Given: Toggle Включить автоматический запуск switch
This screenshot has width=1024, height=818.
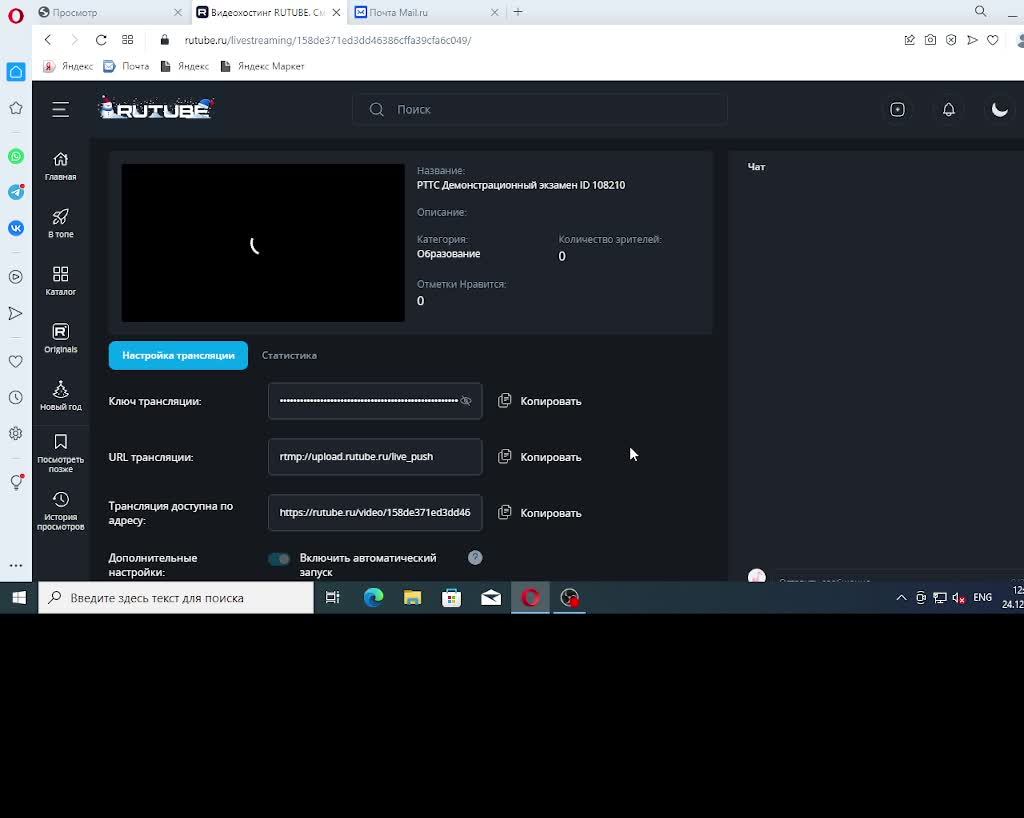Looking at the screenshot, I should (279, 559).
